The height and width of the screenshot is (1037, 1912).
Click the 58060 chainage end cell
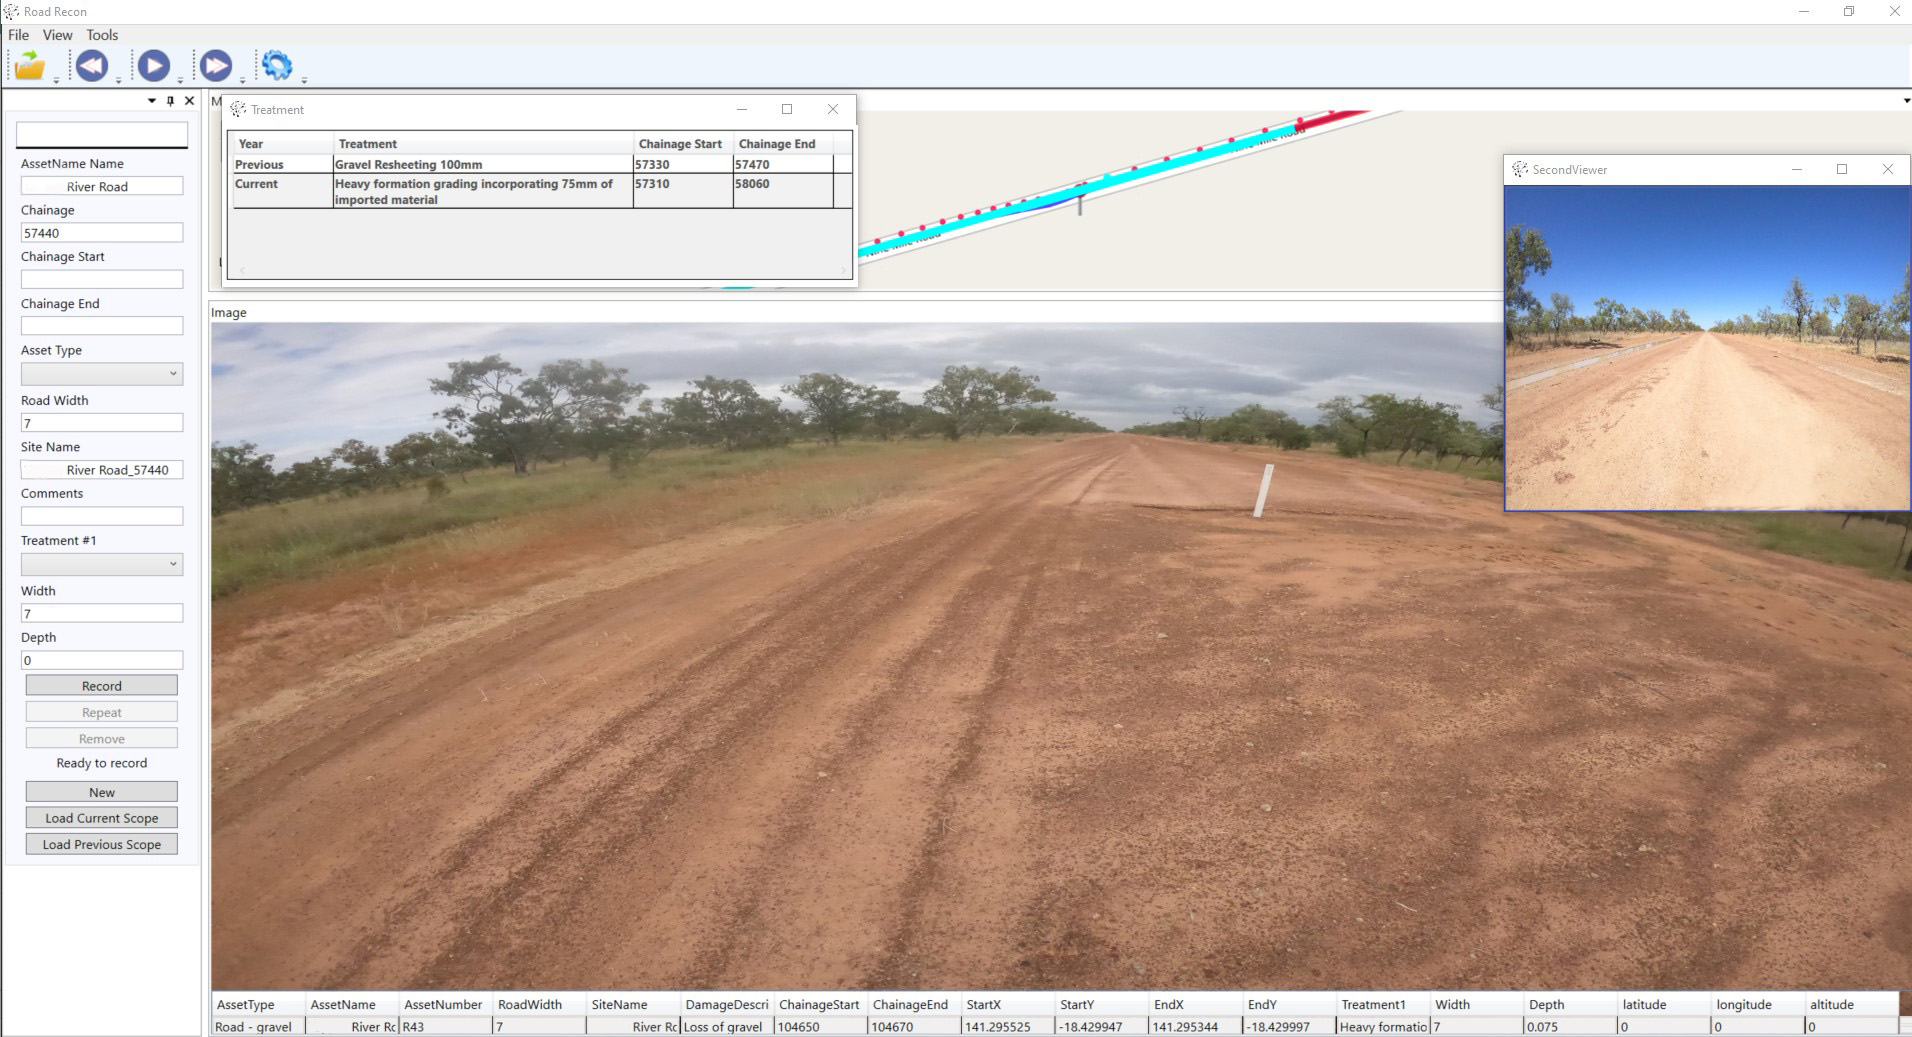(x=783, y=191)
